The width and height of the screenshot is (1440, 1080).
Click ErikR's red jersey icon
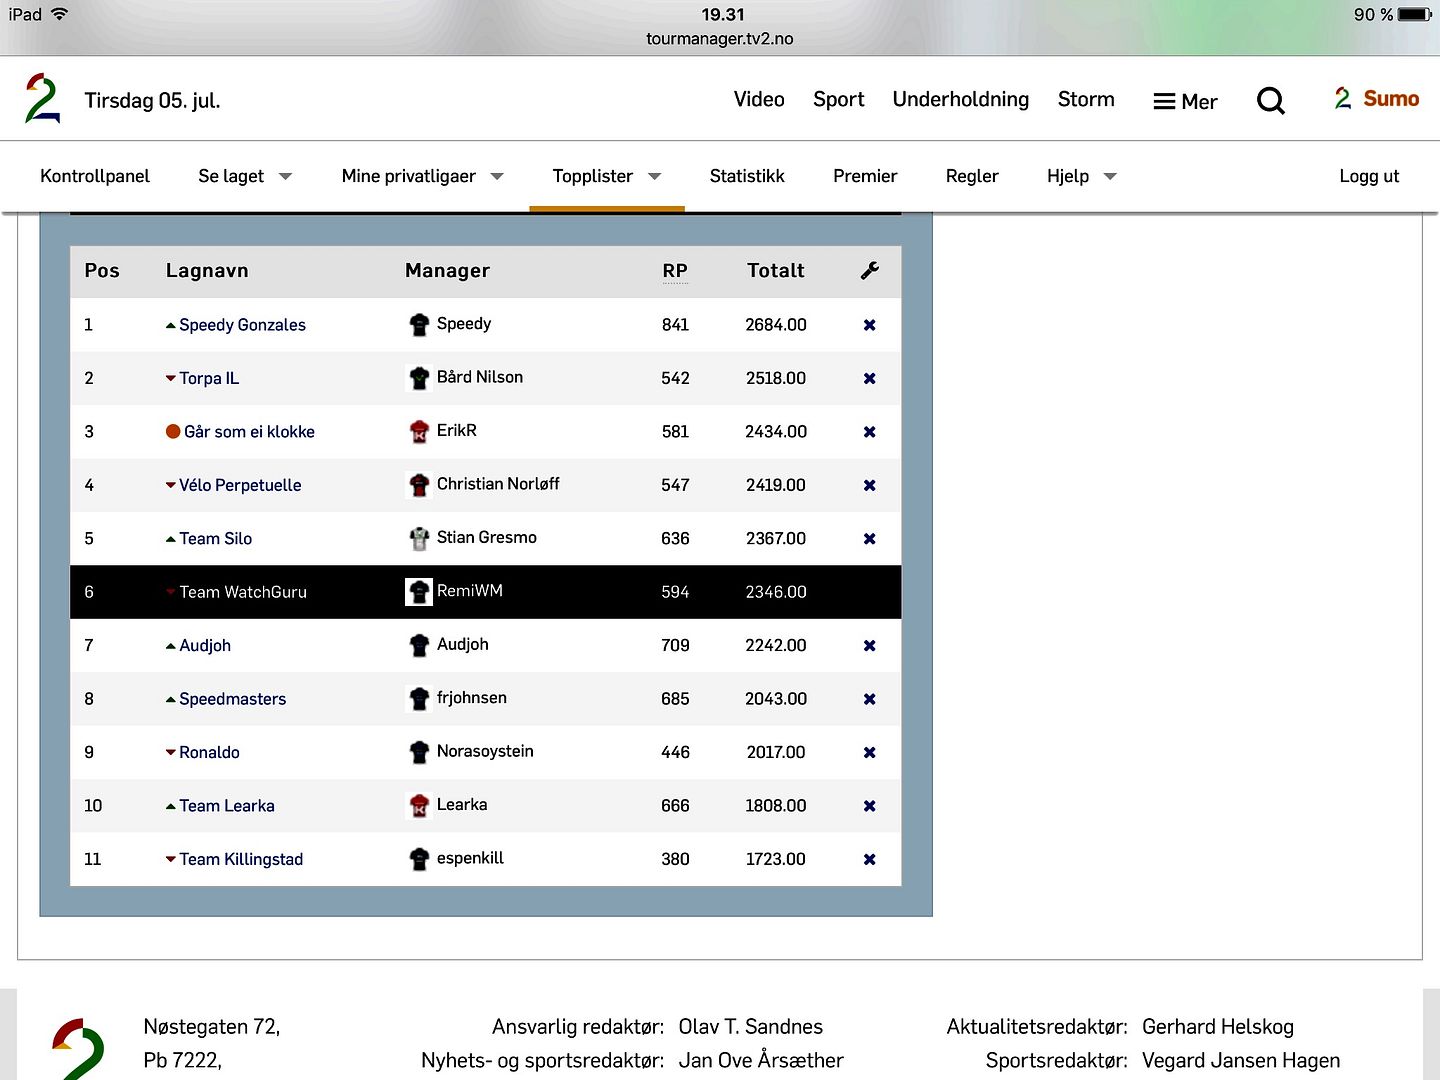click(419, 432)
